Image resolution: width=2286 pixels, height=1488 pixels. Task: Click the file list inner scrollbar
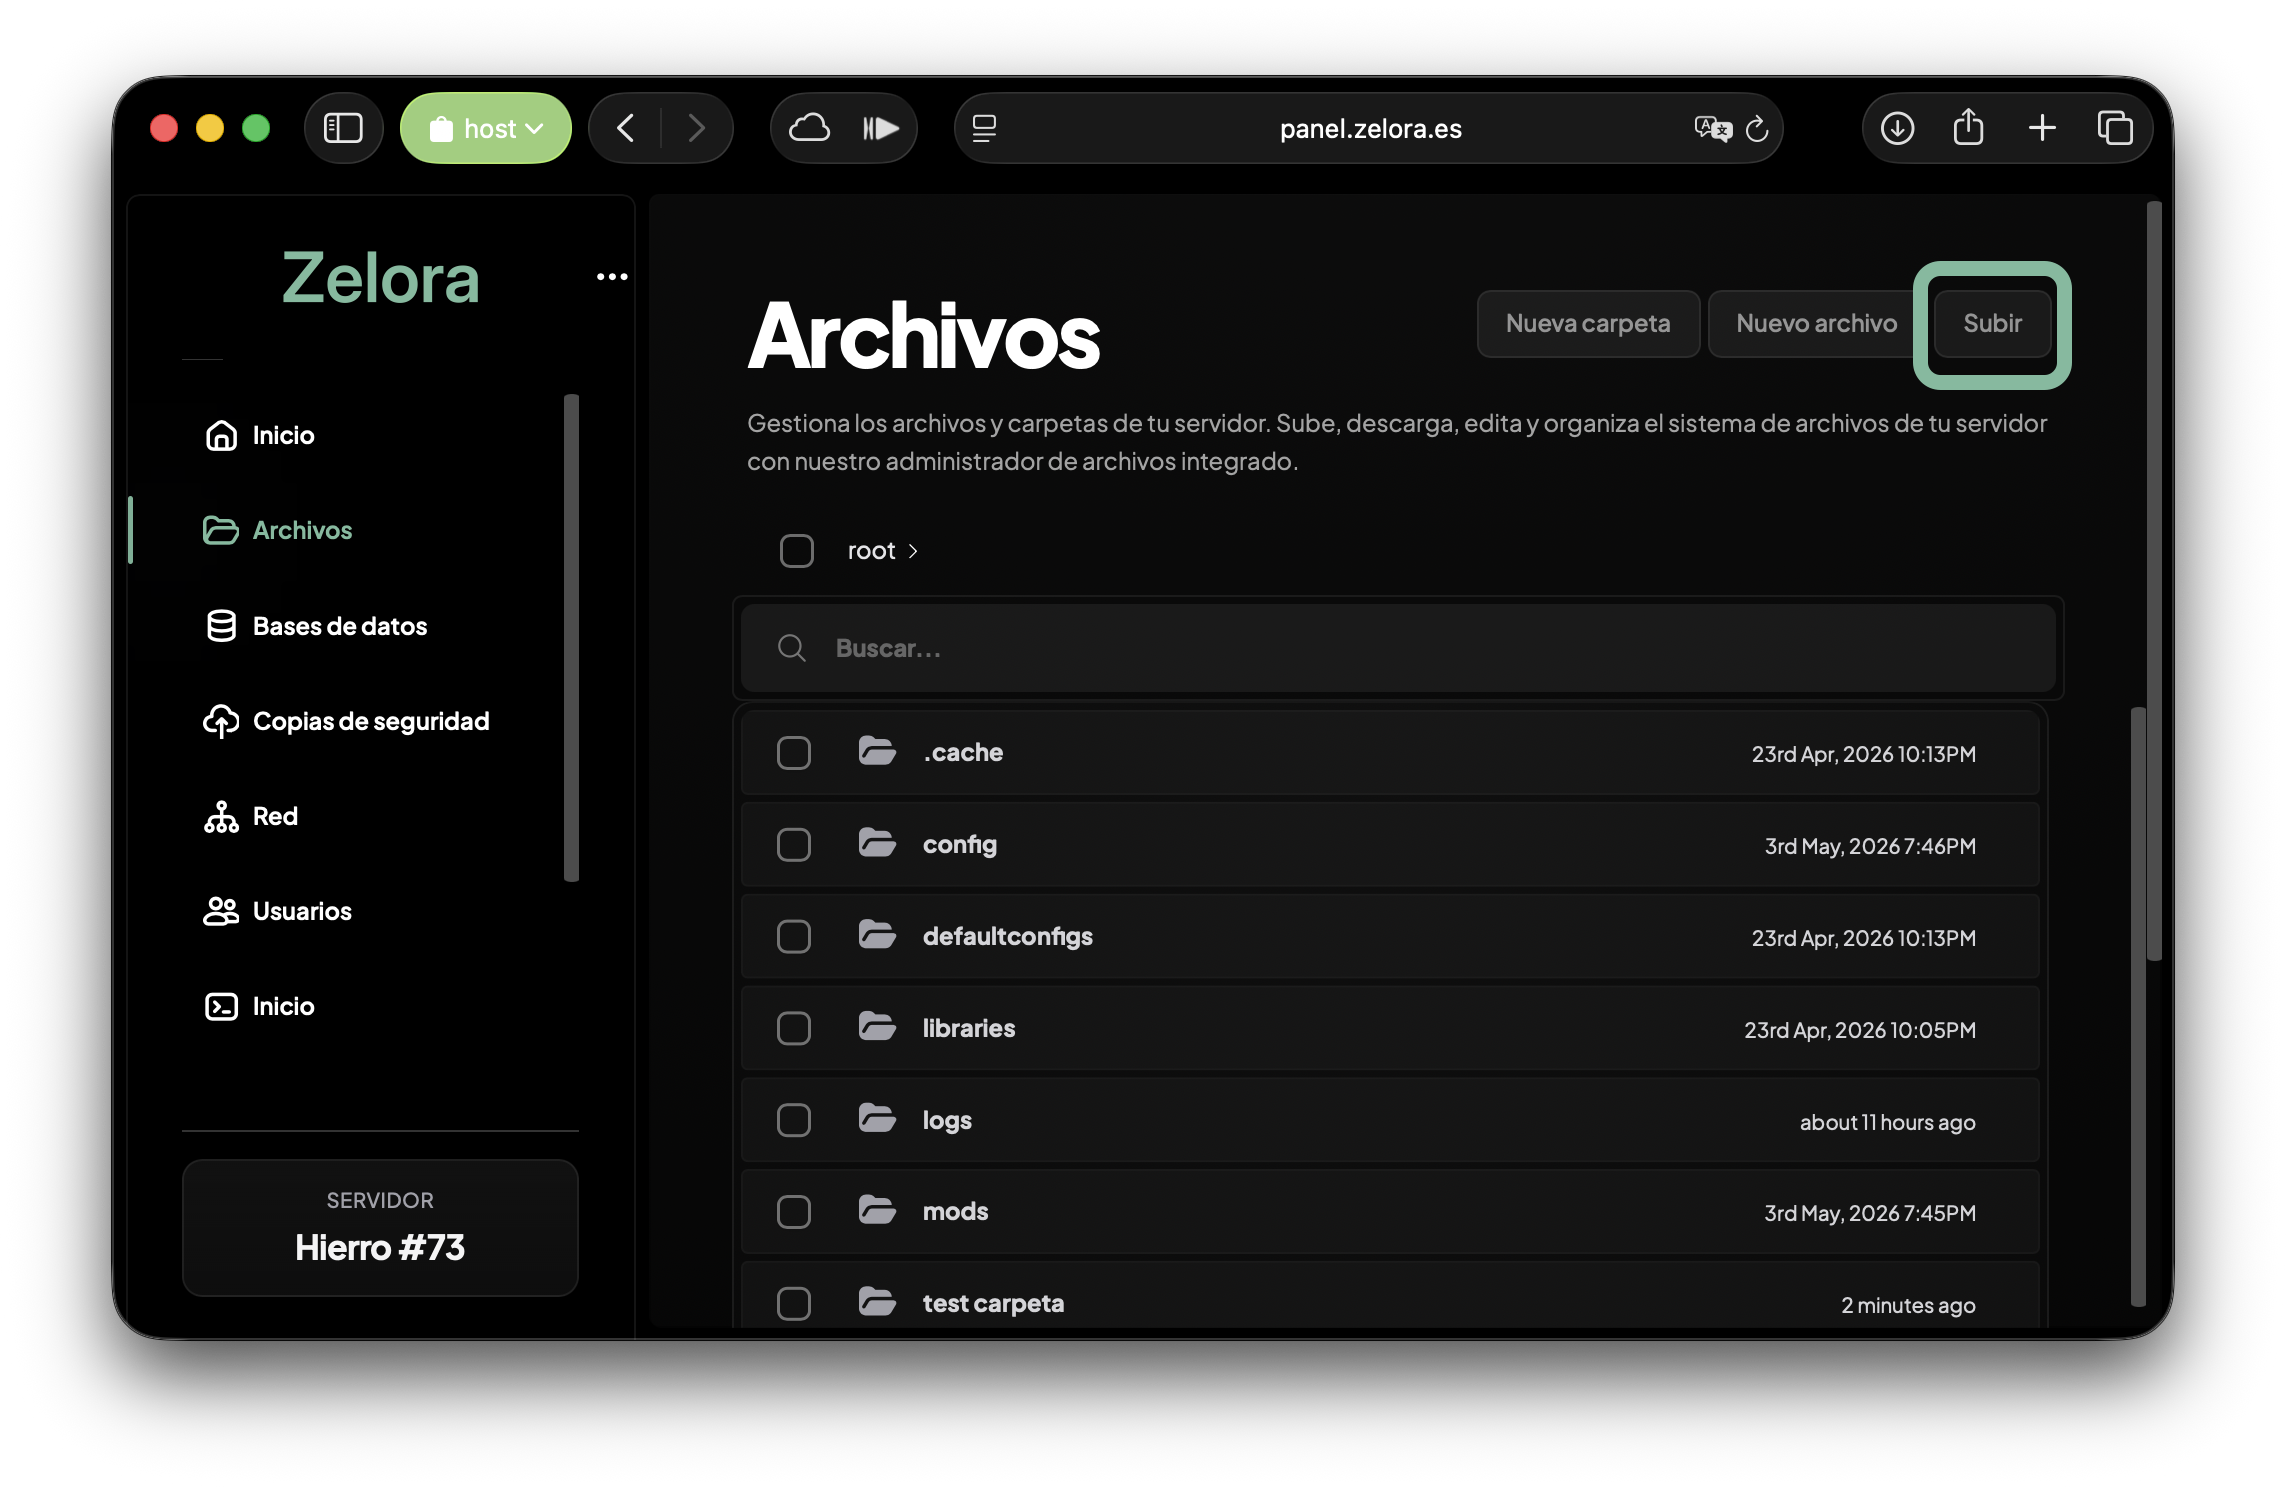tap(2138, 1006)
